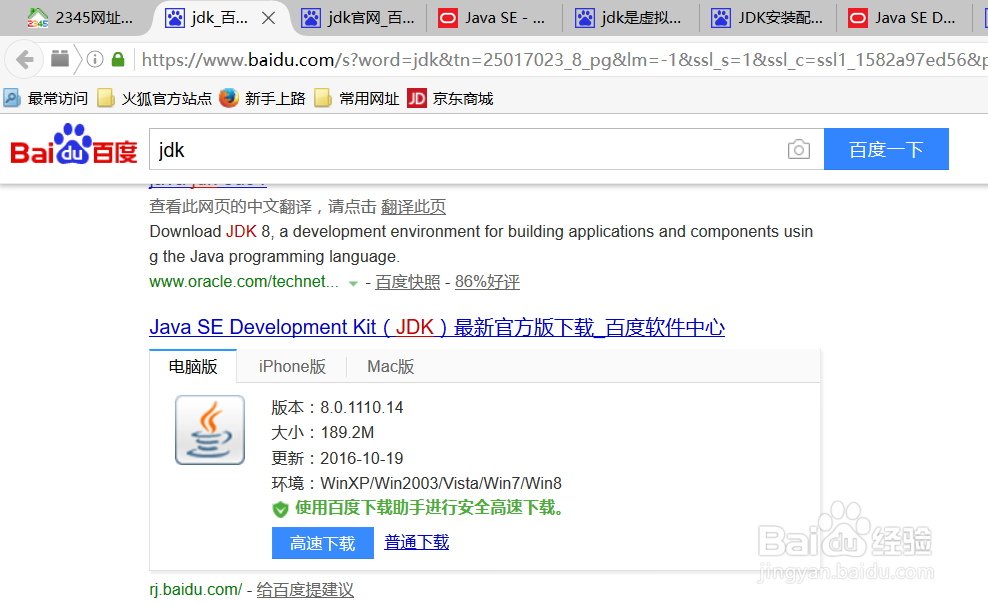Click the 更新：2016-10-19 text
988x606 pixels.
click(337, 458)
